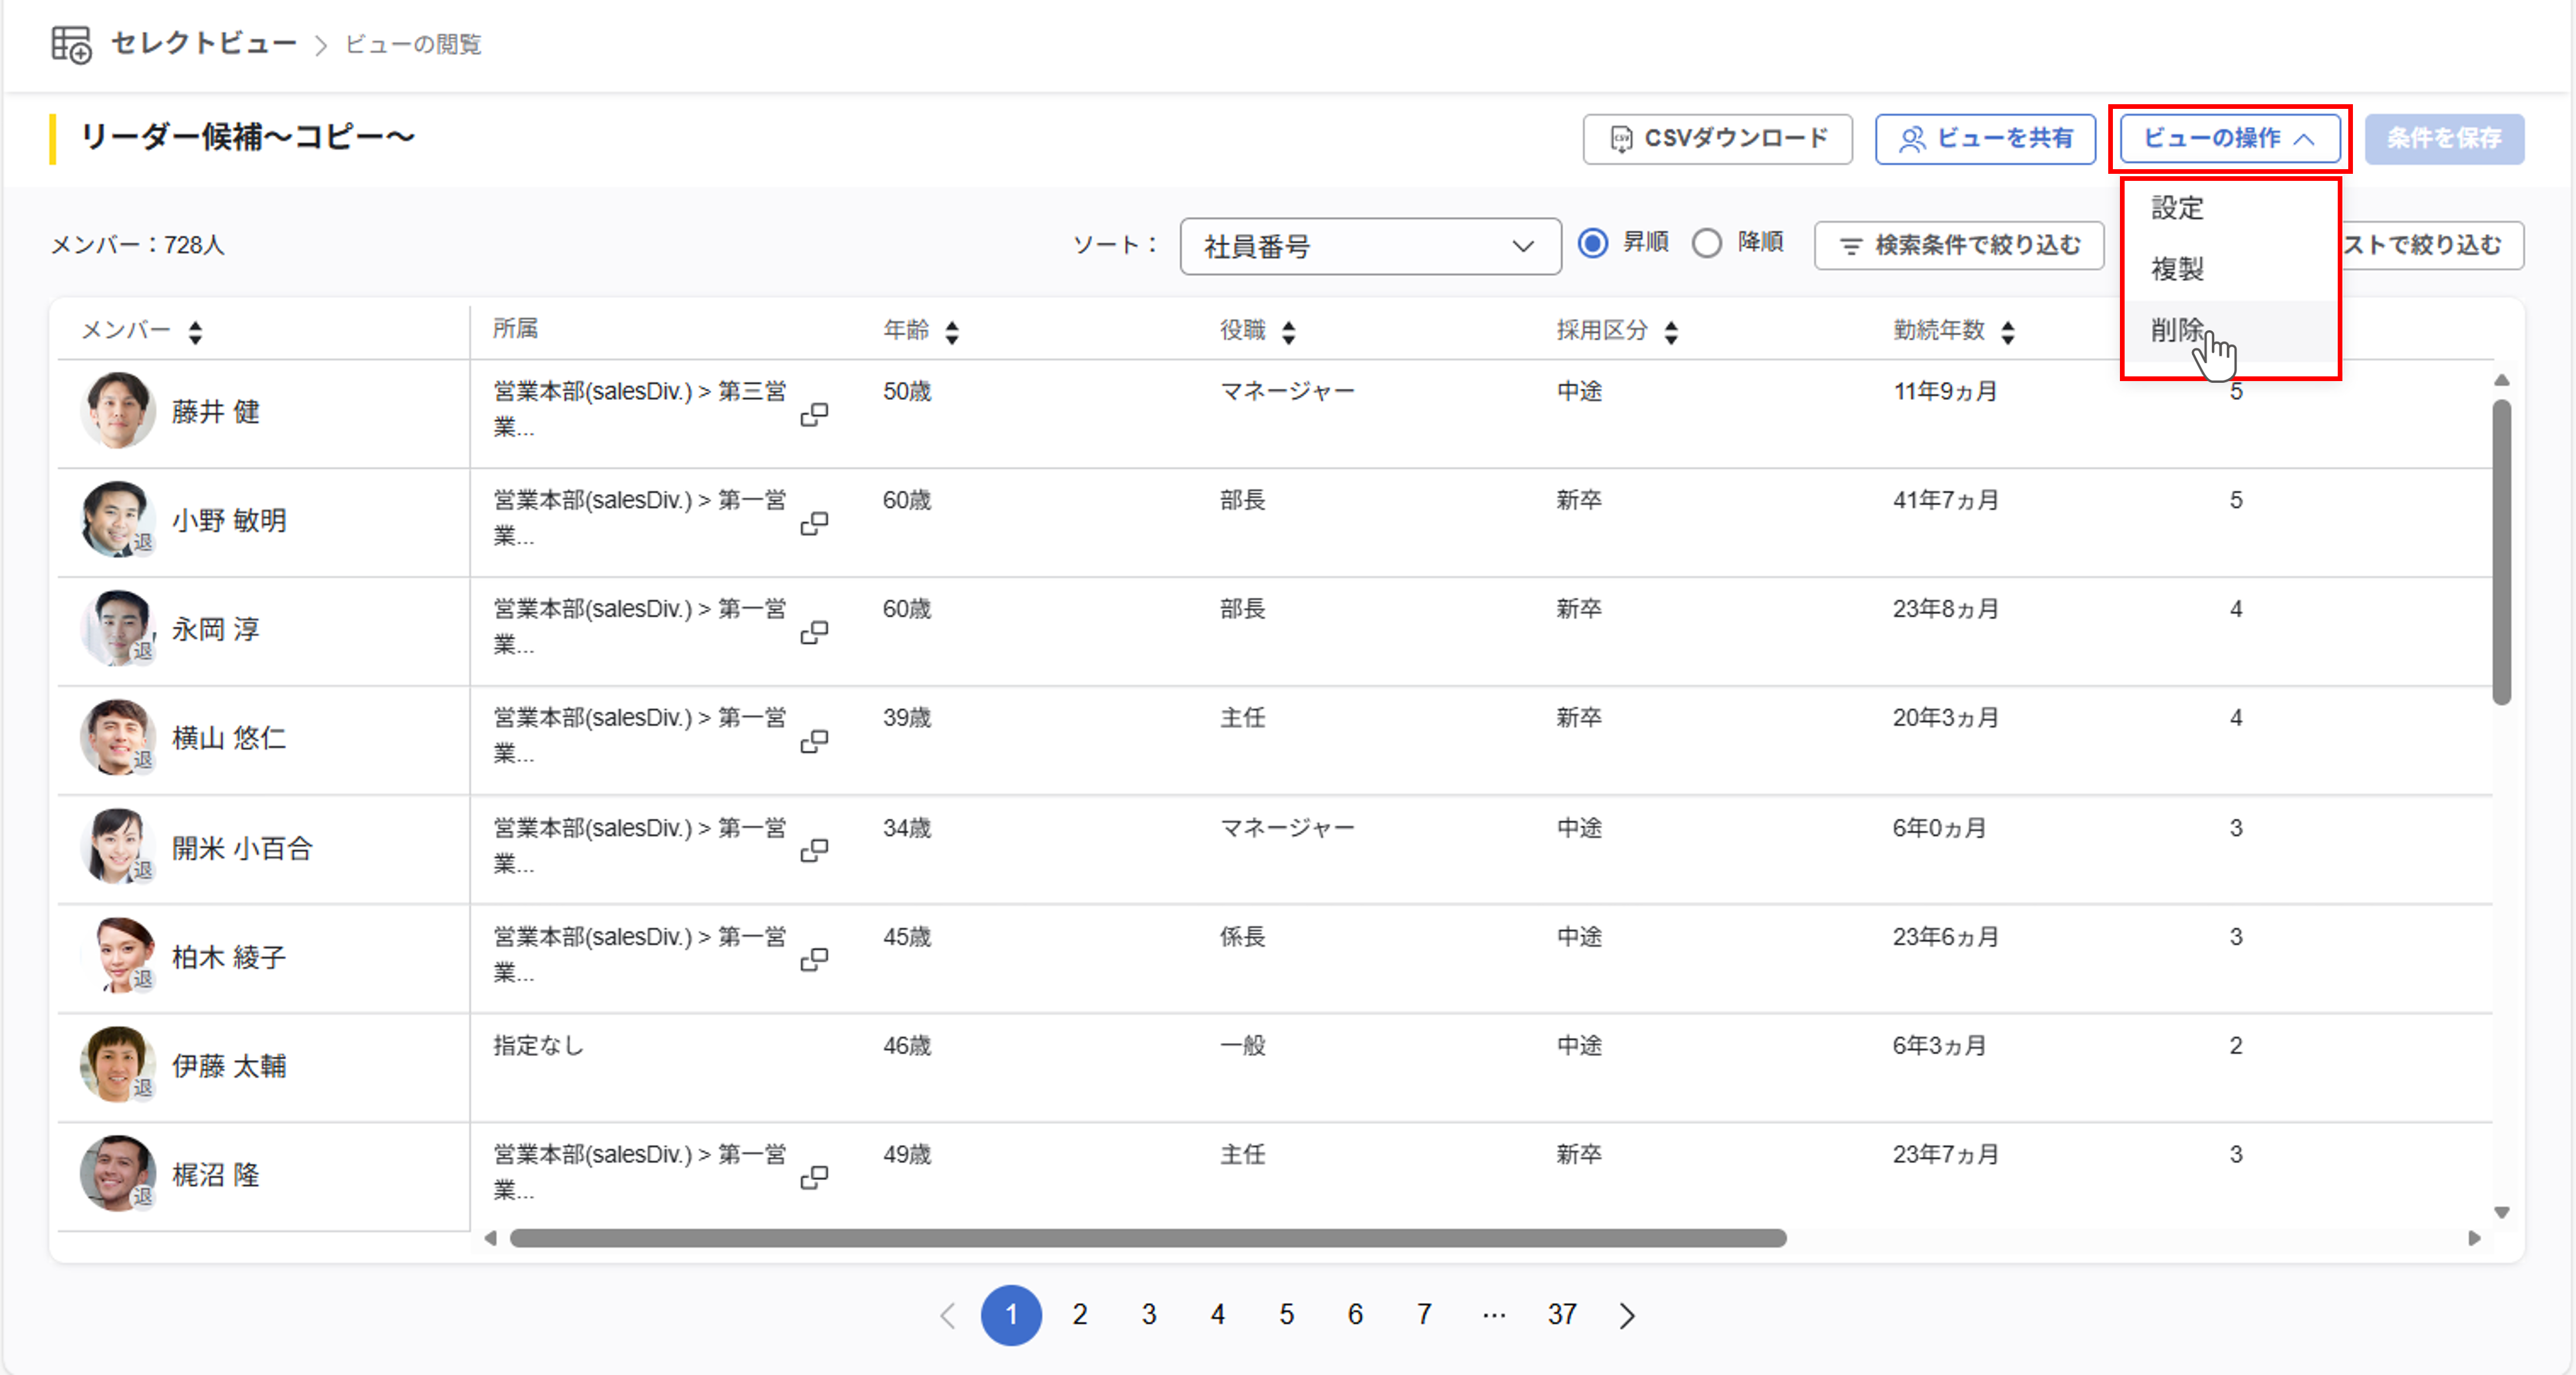Go to next page chevron
Screen dimensions: 2576x1375
1627,1315
